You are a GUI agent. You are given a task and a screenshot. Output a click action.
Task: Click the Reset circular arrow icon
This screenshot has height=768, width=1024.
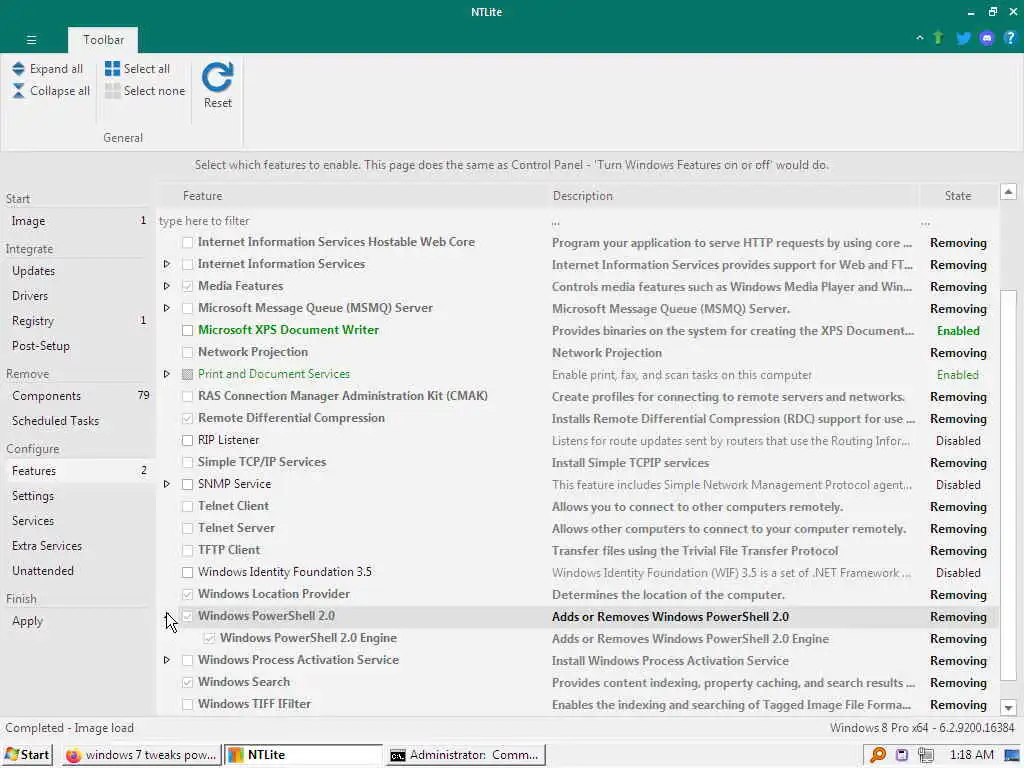click(217, 78)
